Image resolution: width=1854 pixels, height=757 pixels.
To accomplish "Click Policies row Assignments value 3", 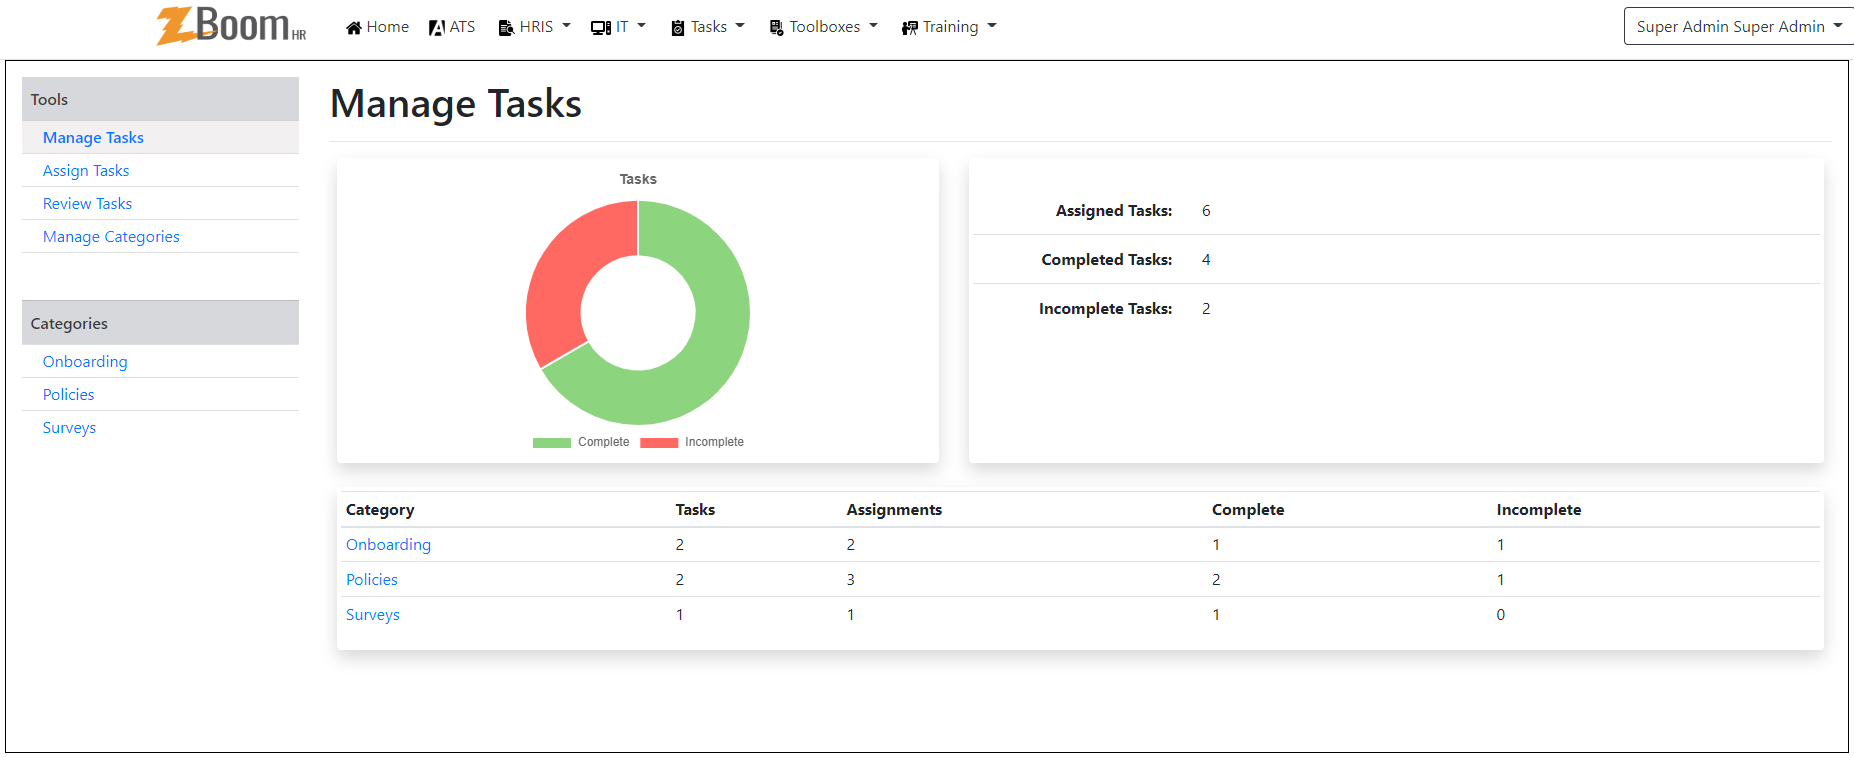I will pyautogui.click(x=851, y=580).
